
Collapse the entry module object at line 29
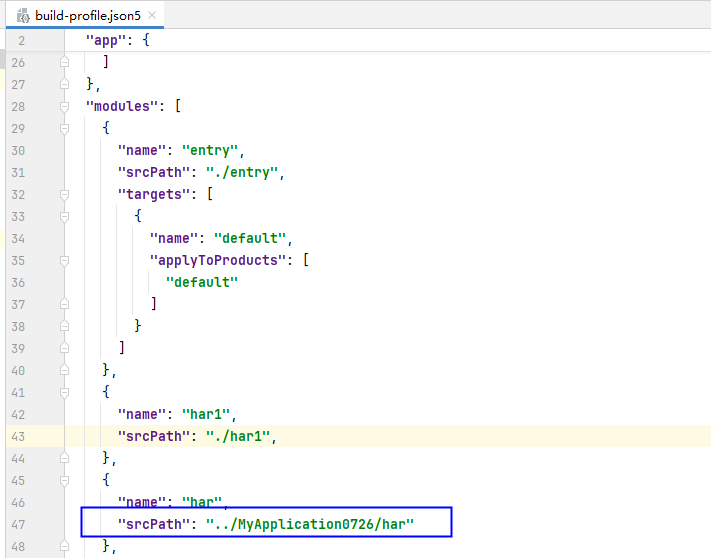point(66,129)
